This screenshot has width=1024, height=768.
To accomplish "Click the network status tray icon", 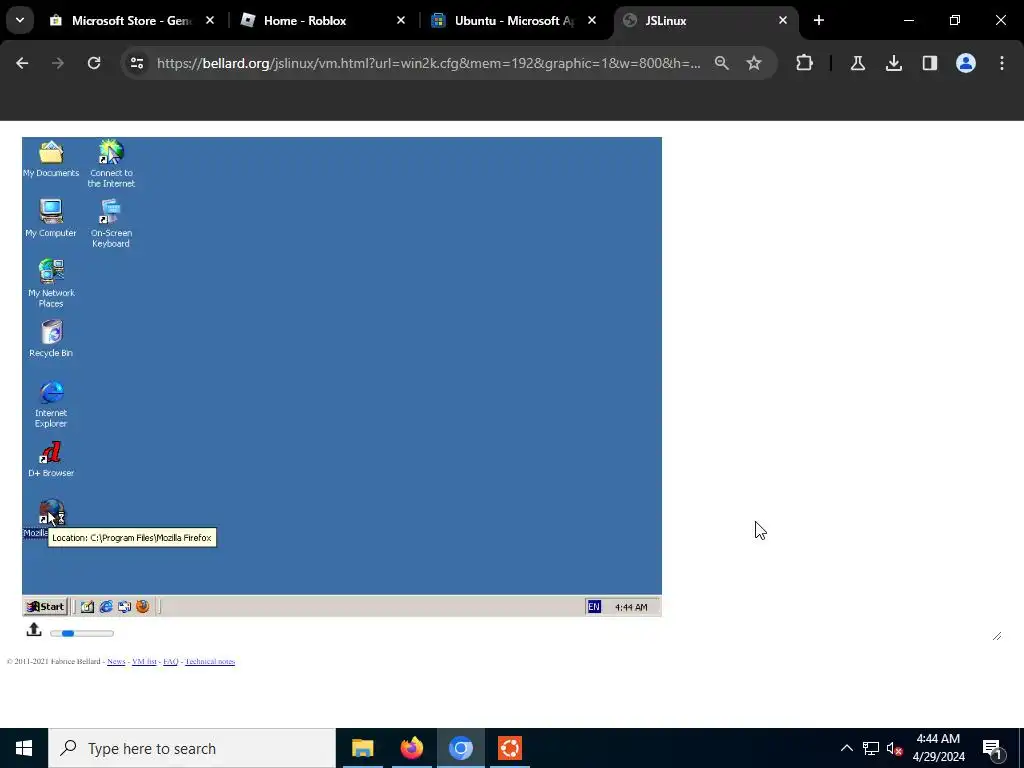I will (x=871, y=748).
